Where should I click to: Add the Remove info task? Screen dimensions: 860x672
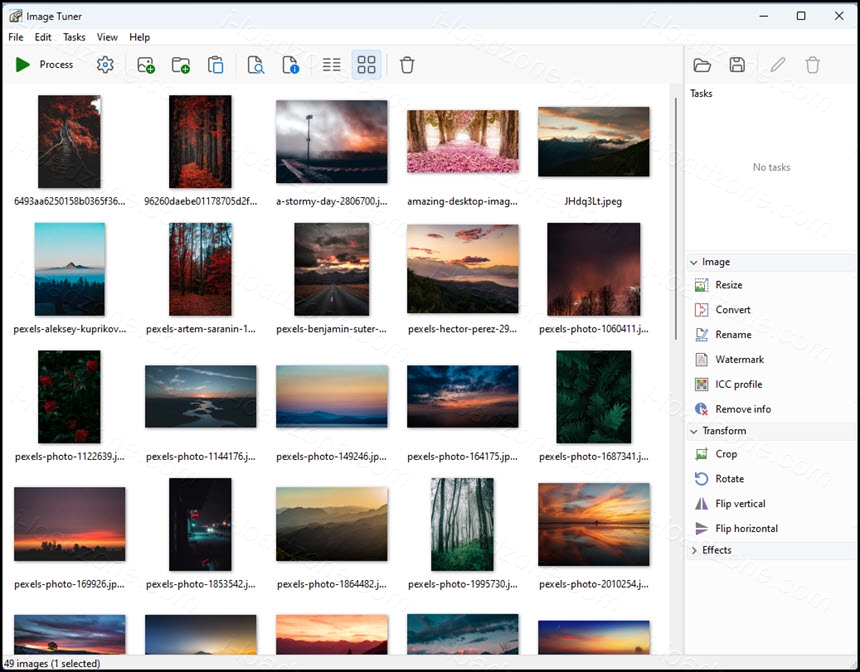[x=743, y=409]
